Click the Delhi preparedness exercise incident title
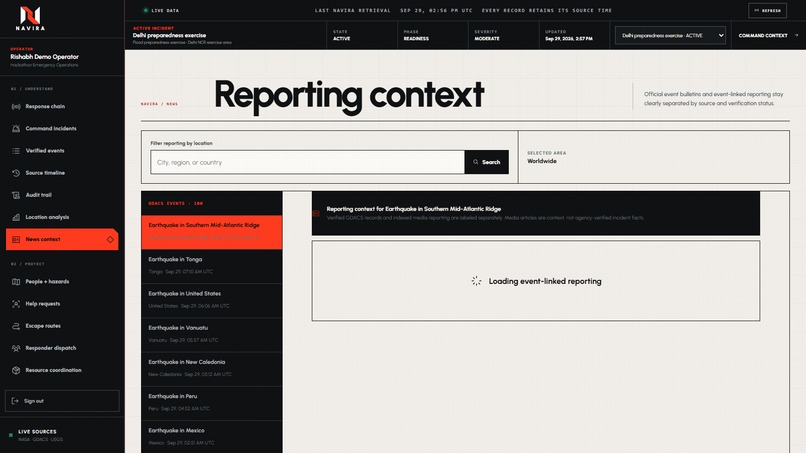 [169, 35]
